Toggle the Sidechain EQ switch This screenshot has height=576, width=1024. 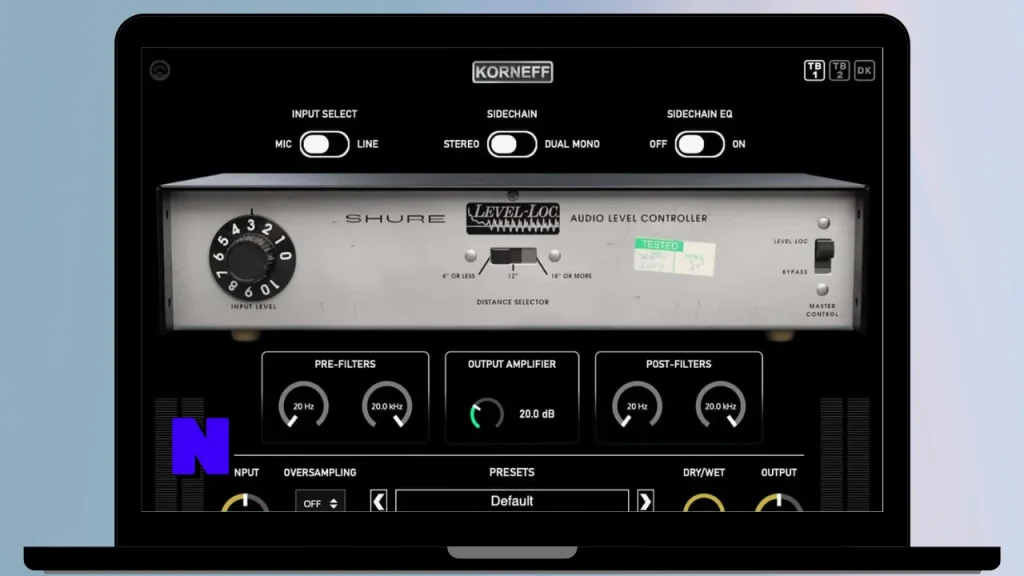click(x=699, y=144)
